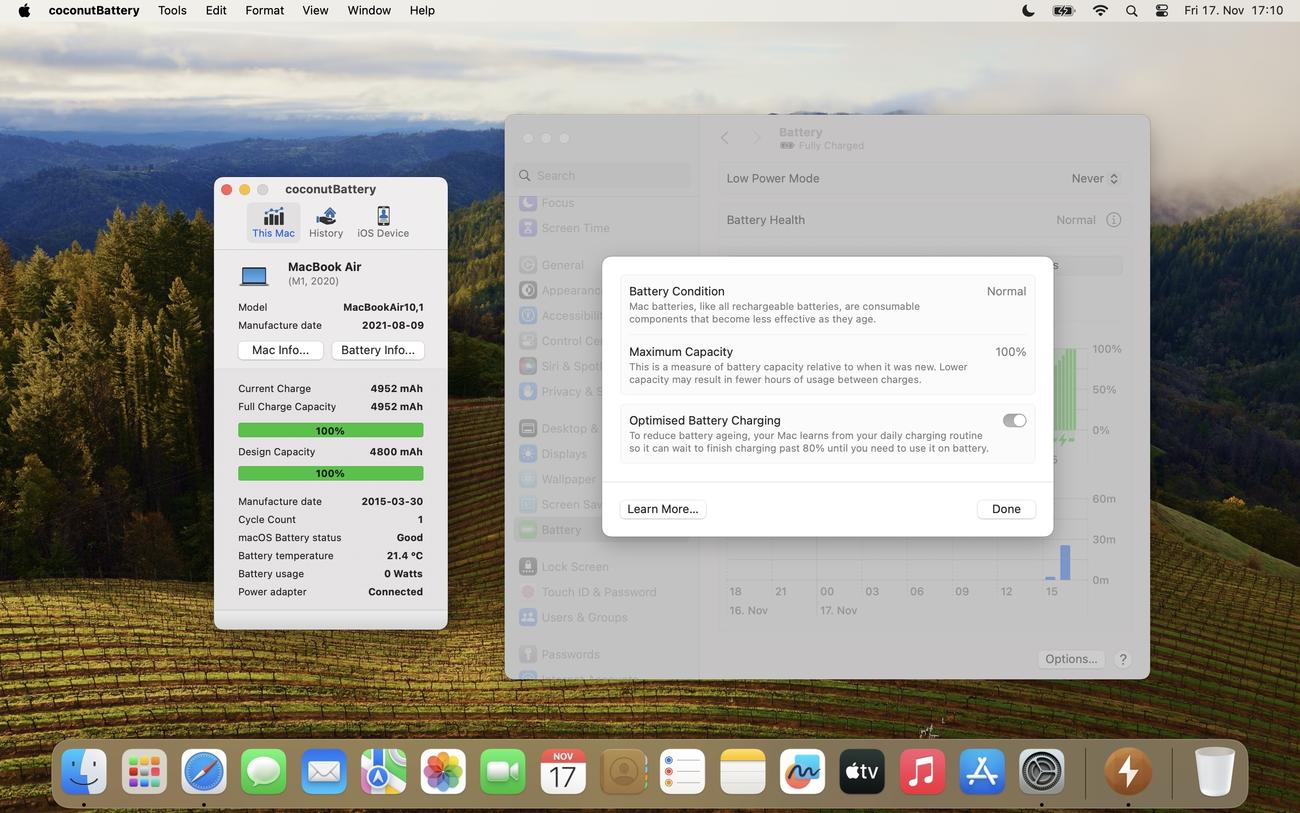Switch to This Mac tab in coconutBattery
This screenshot has width=1300, height=813.
pos(273,222)
